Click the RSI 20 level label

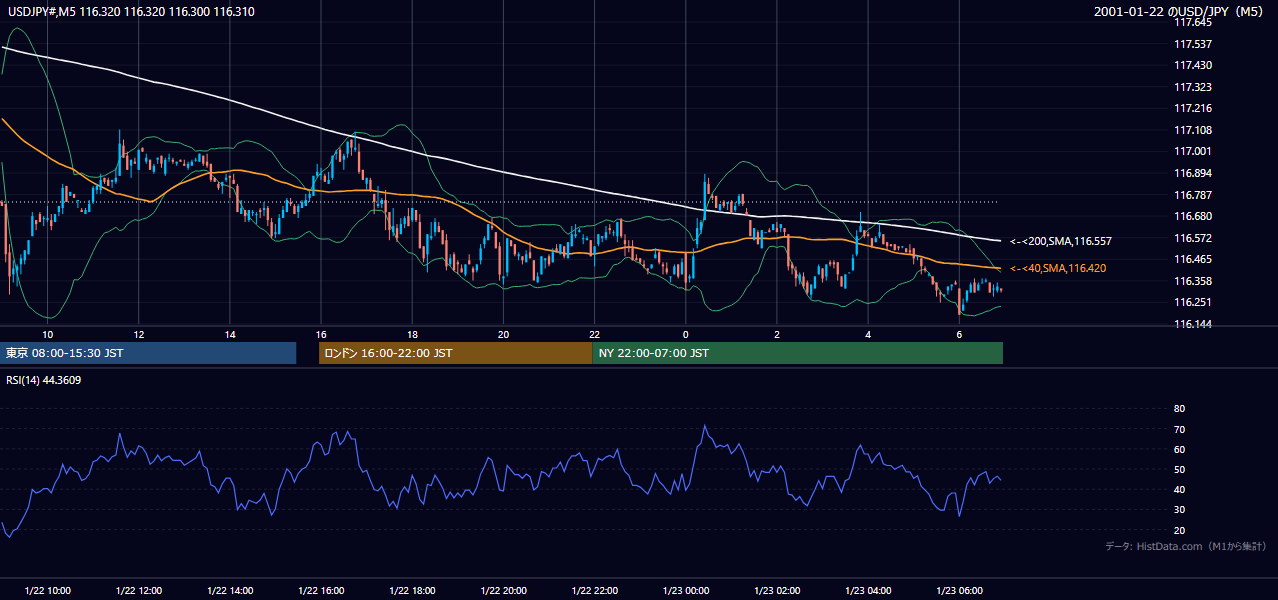(x=1179, y=530)
